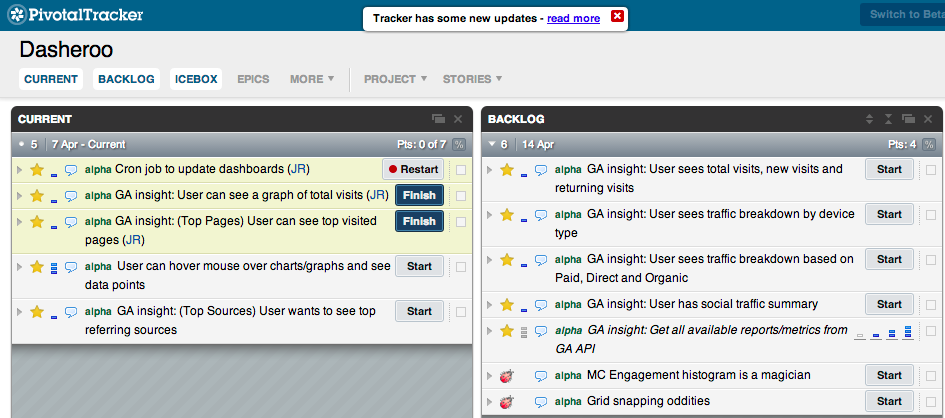Check the box for social traffic summary story
This screenshot has height=418, width=945.
(x=931, y=304)
